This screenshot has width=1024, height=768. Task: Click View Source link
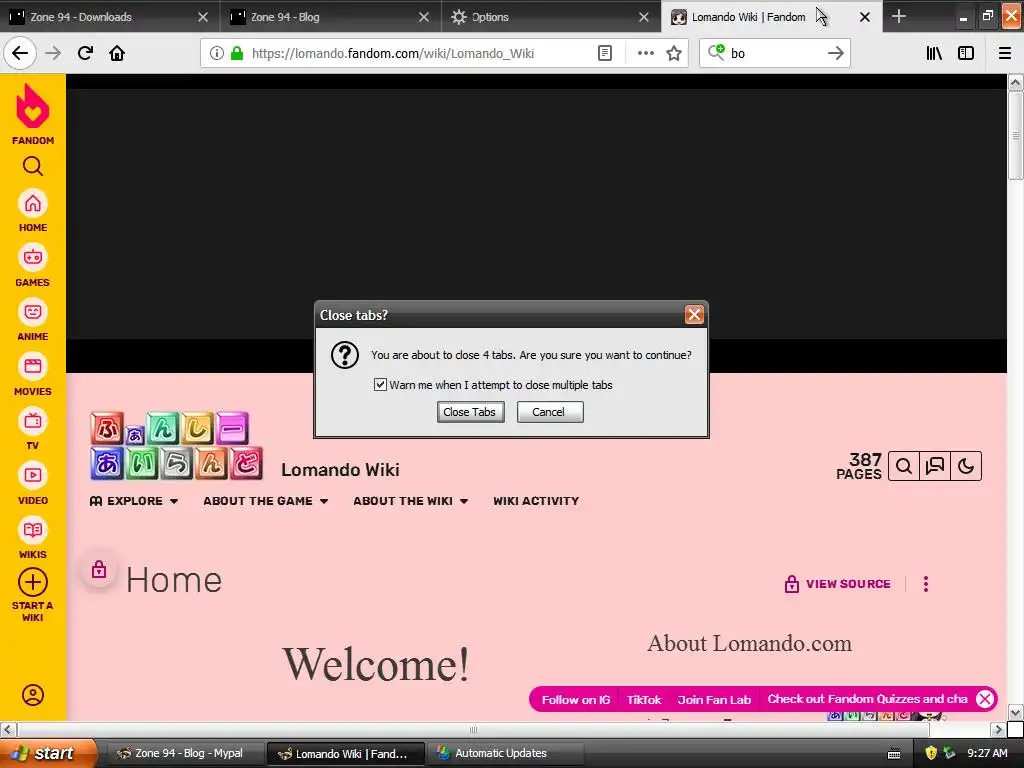pyautogui.click(x=838, y=584)
